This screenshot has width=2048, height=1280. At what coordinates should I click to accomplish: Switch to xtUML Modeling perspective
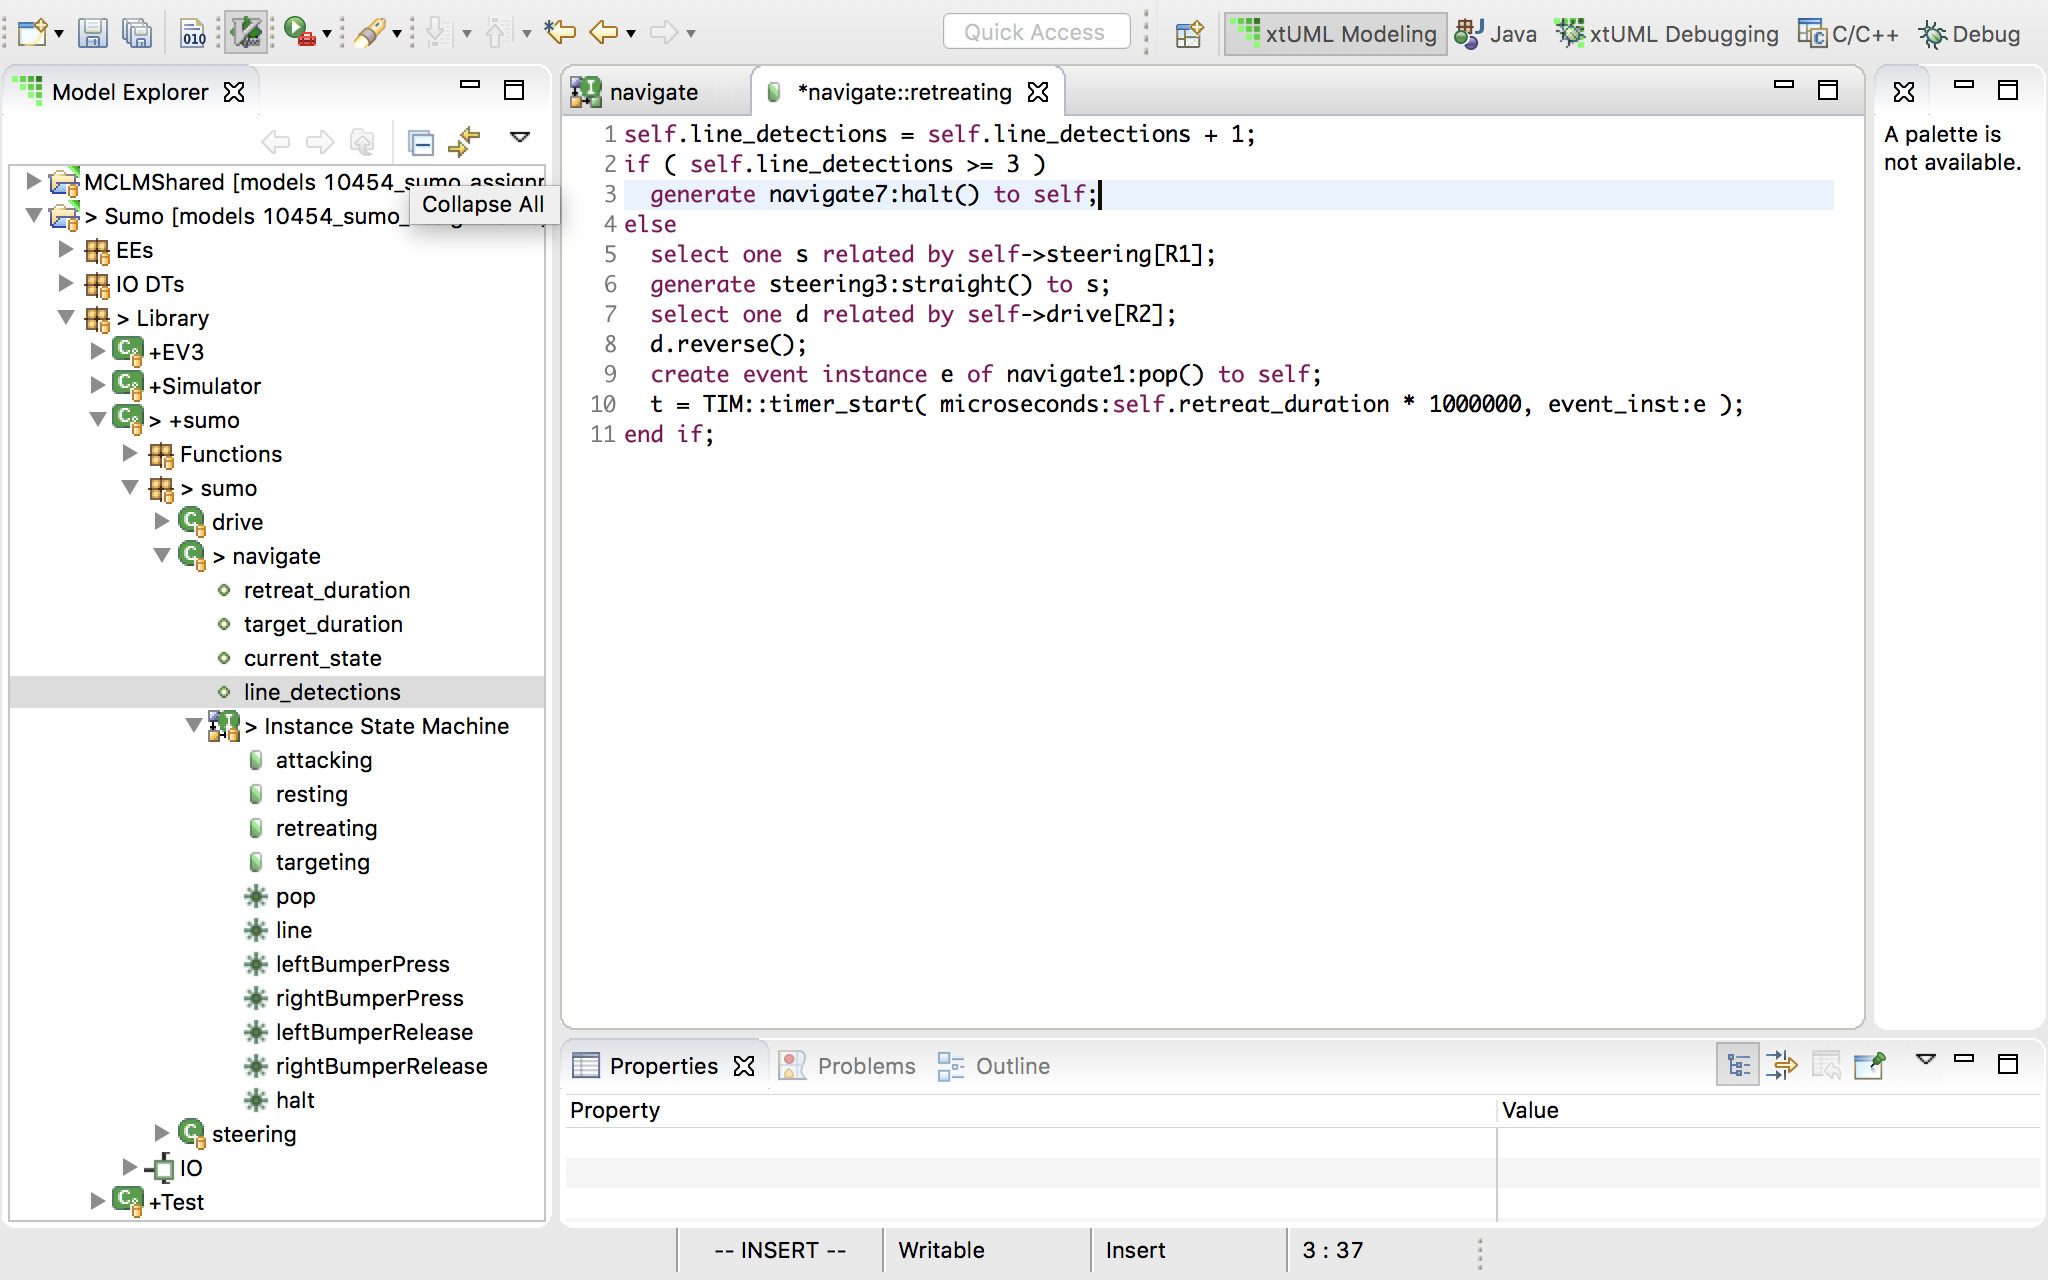tap(1335, 34)
